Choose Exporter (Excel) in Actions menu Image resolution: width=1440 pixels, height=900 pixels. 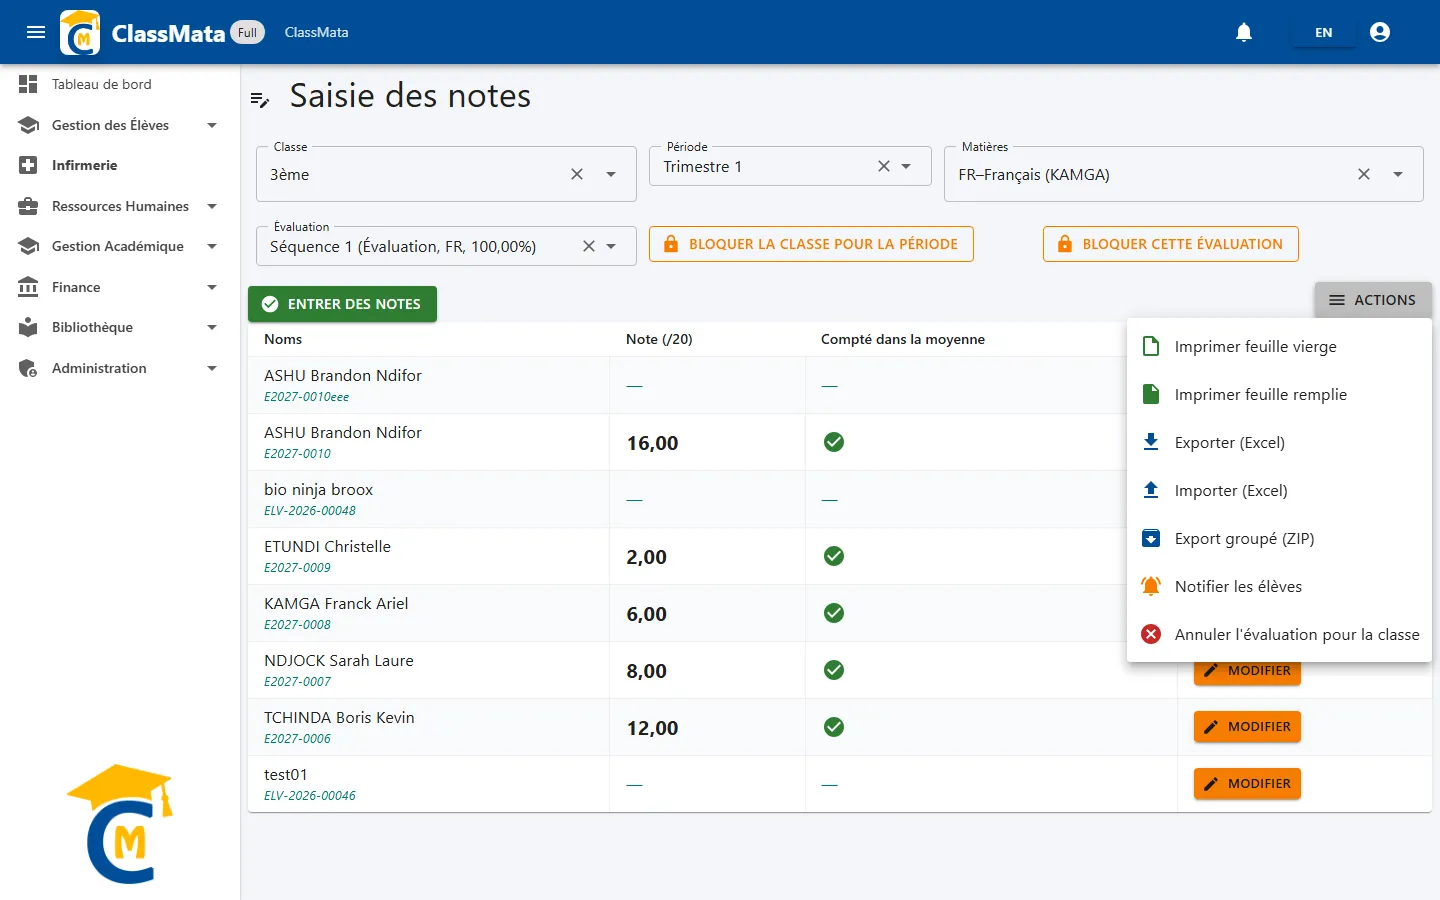tap(1279, 442)
